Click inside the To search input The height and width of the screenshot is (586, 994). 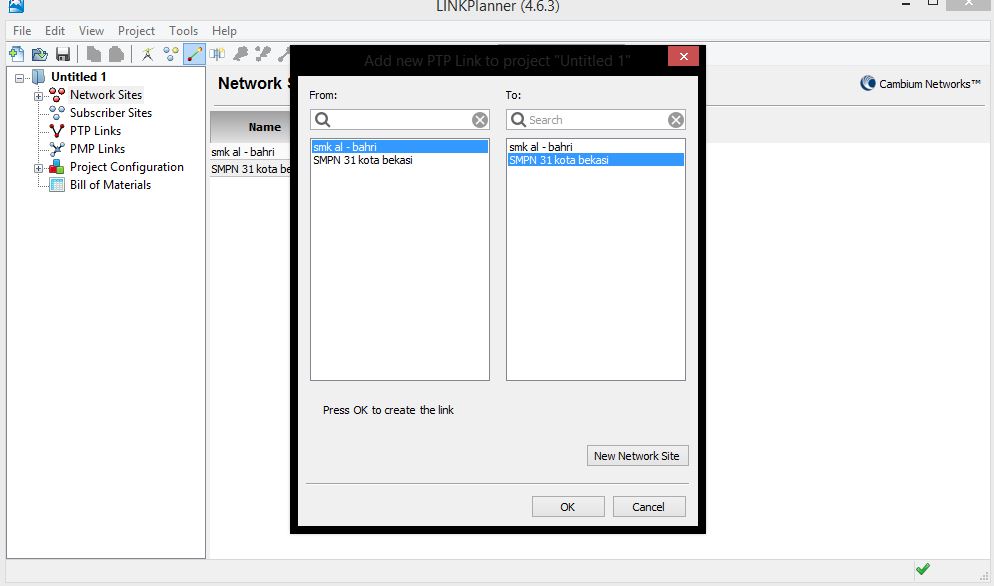point(596,120)
